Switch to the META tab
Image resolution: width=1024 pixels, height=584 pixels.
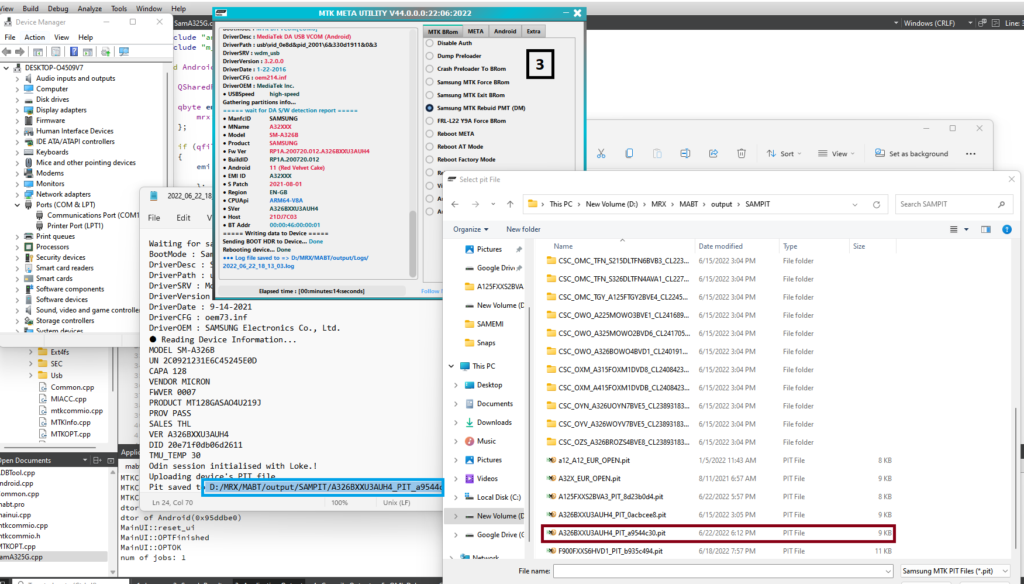point(475,31)
